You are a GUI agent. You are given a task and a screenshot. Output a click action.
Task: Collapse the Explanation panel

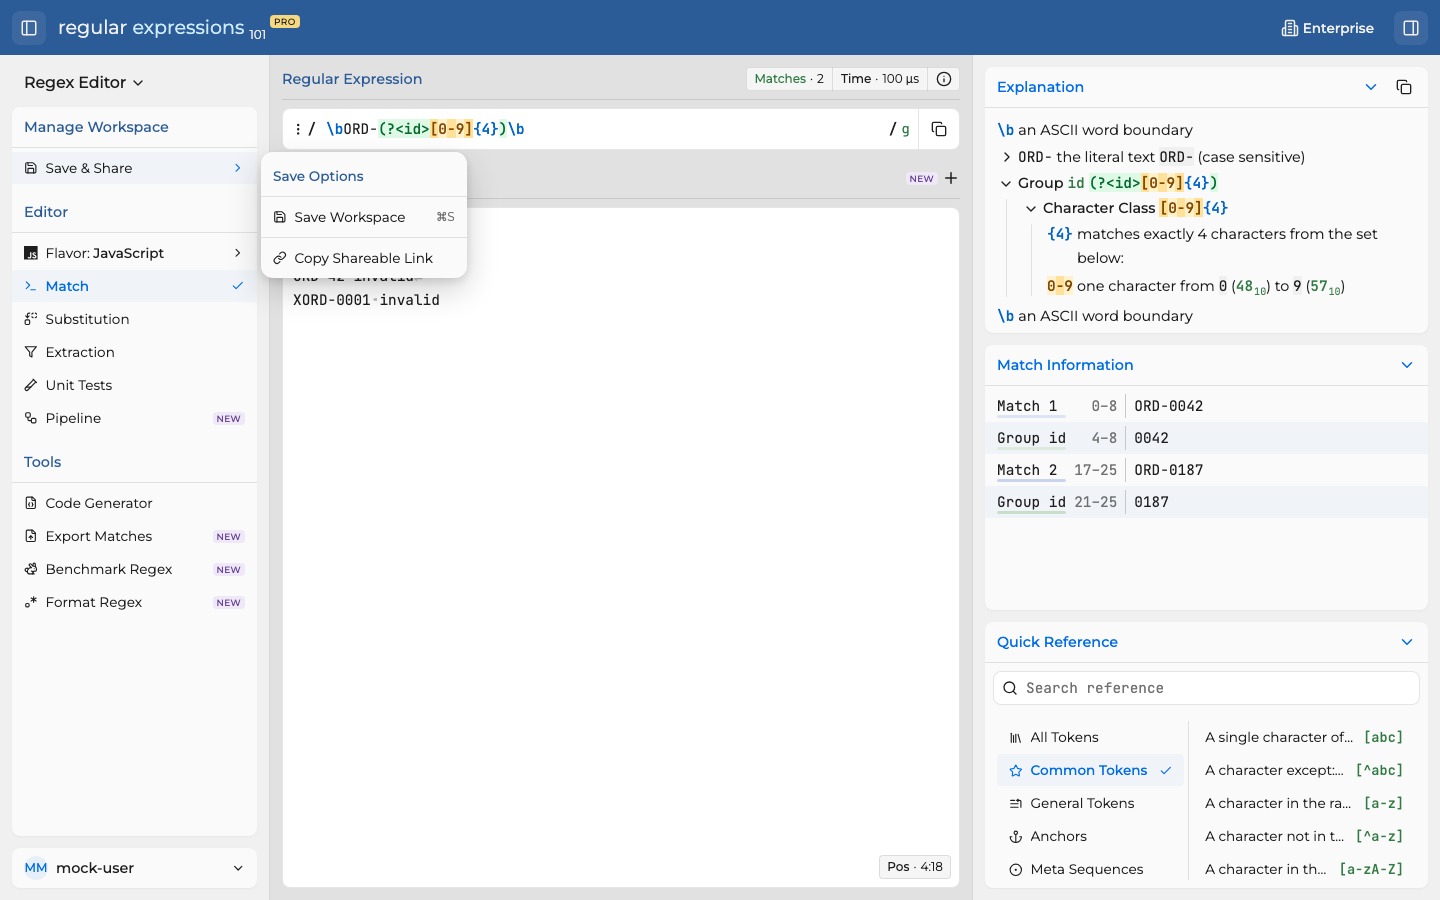tap(1371, 87)
